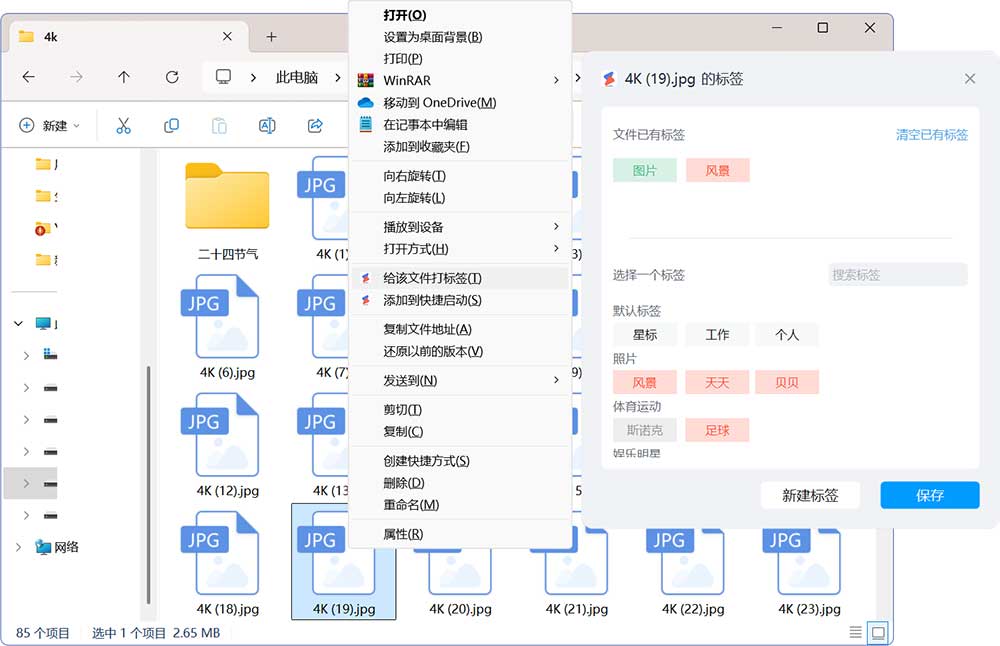
Task: Click the 搜索标签 search field
Action: [x=897, y=274]
